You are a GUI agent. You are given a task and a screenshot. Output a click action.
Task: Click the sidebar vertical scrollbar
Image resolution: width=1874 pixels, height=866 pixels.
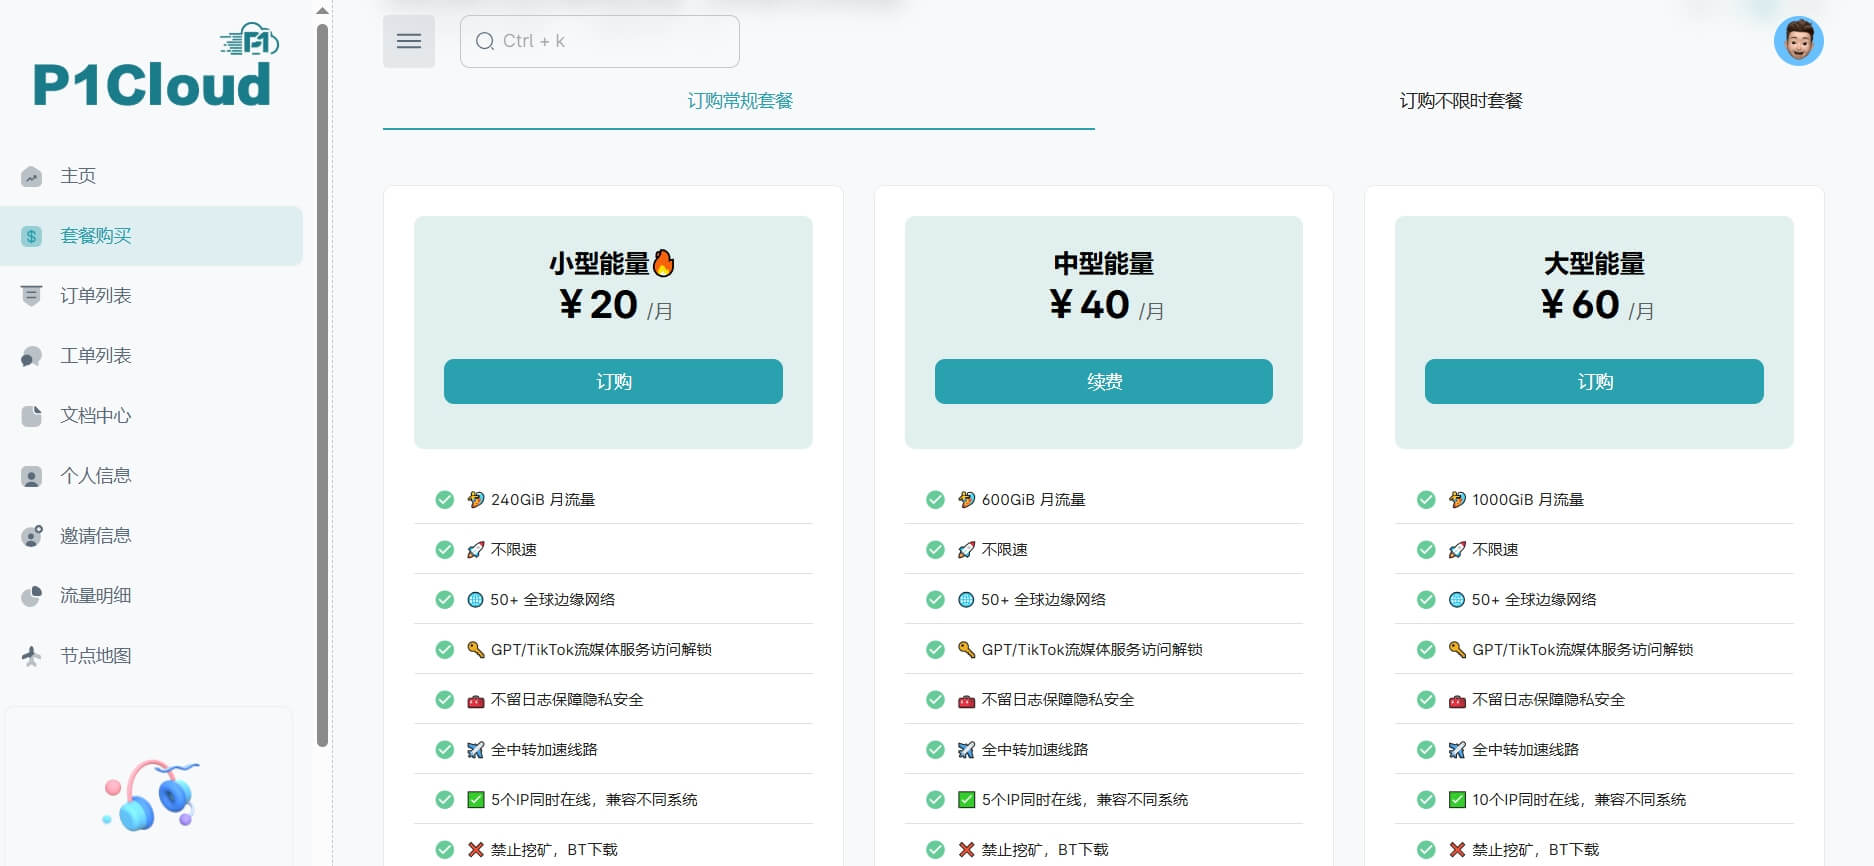pyautogui.click(x=322, y=385)
